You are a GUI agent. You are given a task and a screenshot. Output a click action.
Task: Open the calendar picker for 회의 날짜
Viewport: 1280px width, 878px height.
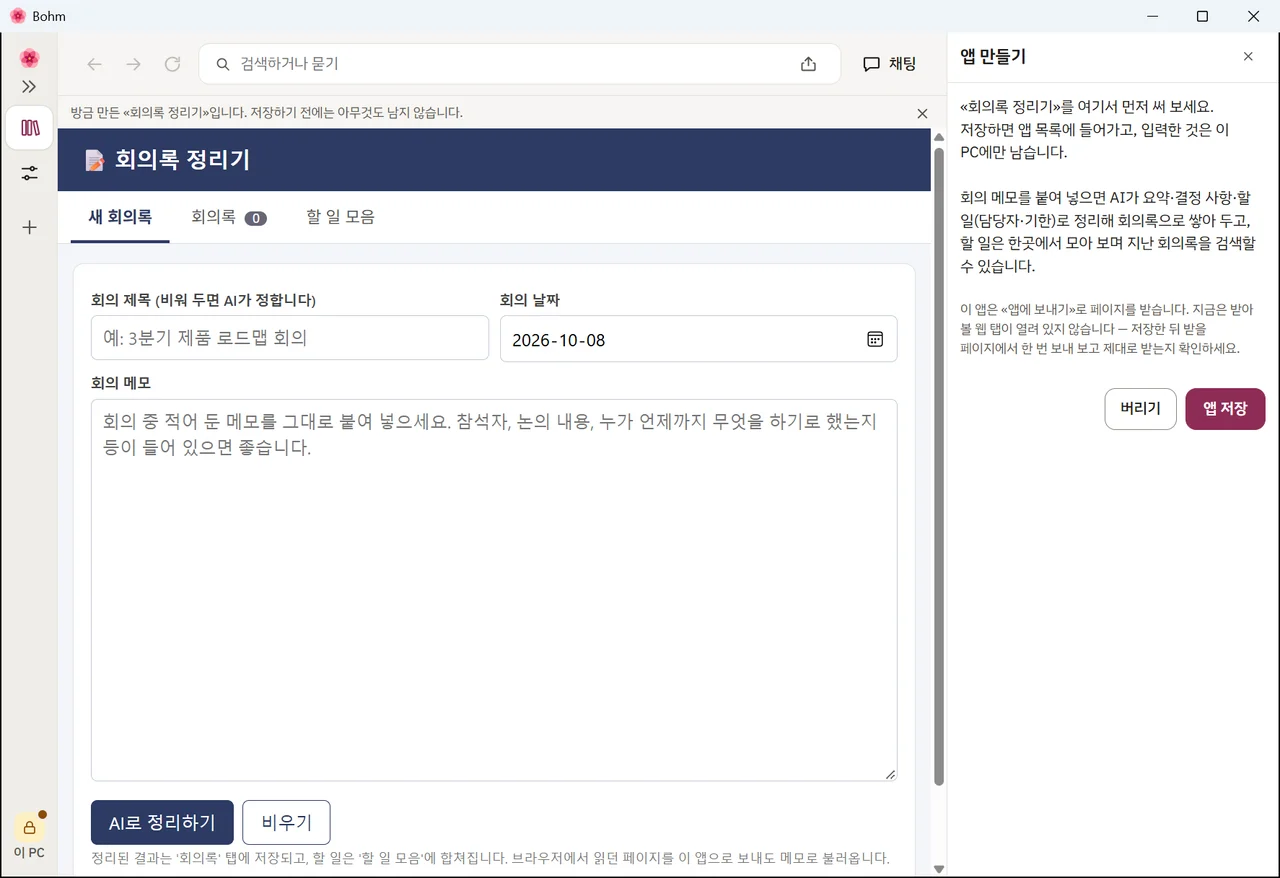pos(875,339)
